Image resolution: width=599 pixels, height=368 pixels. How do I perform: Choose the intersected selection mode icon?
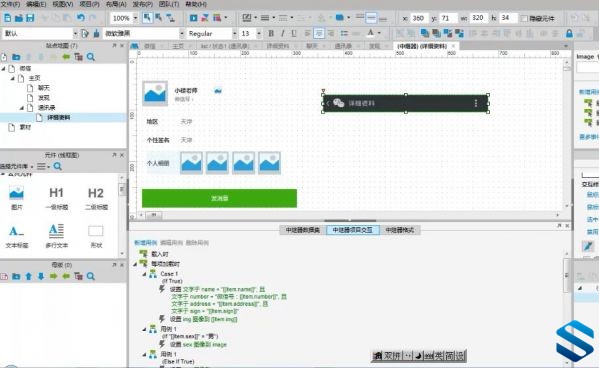click(147, 18)
